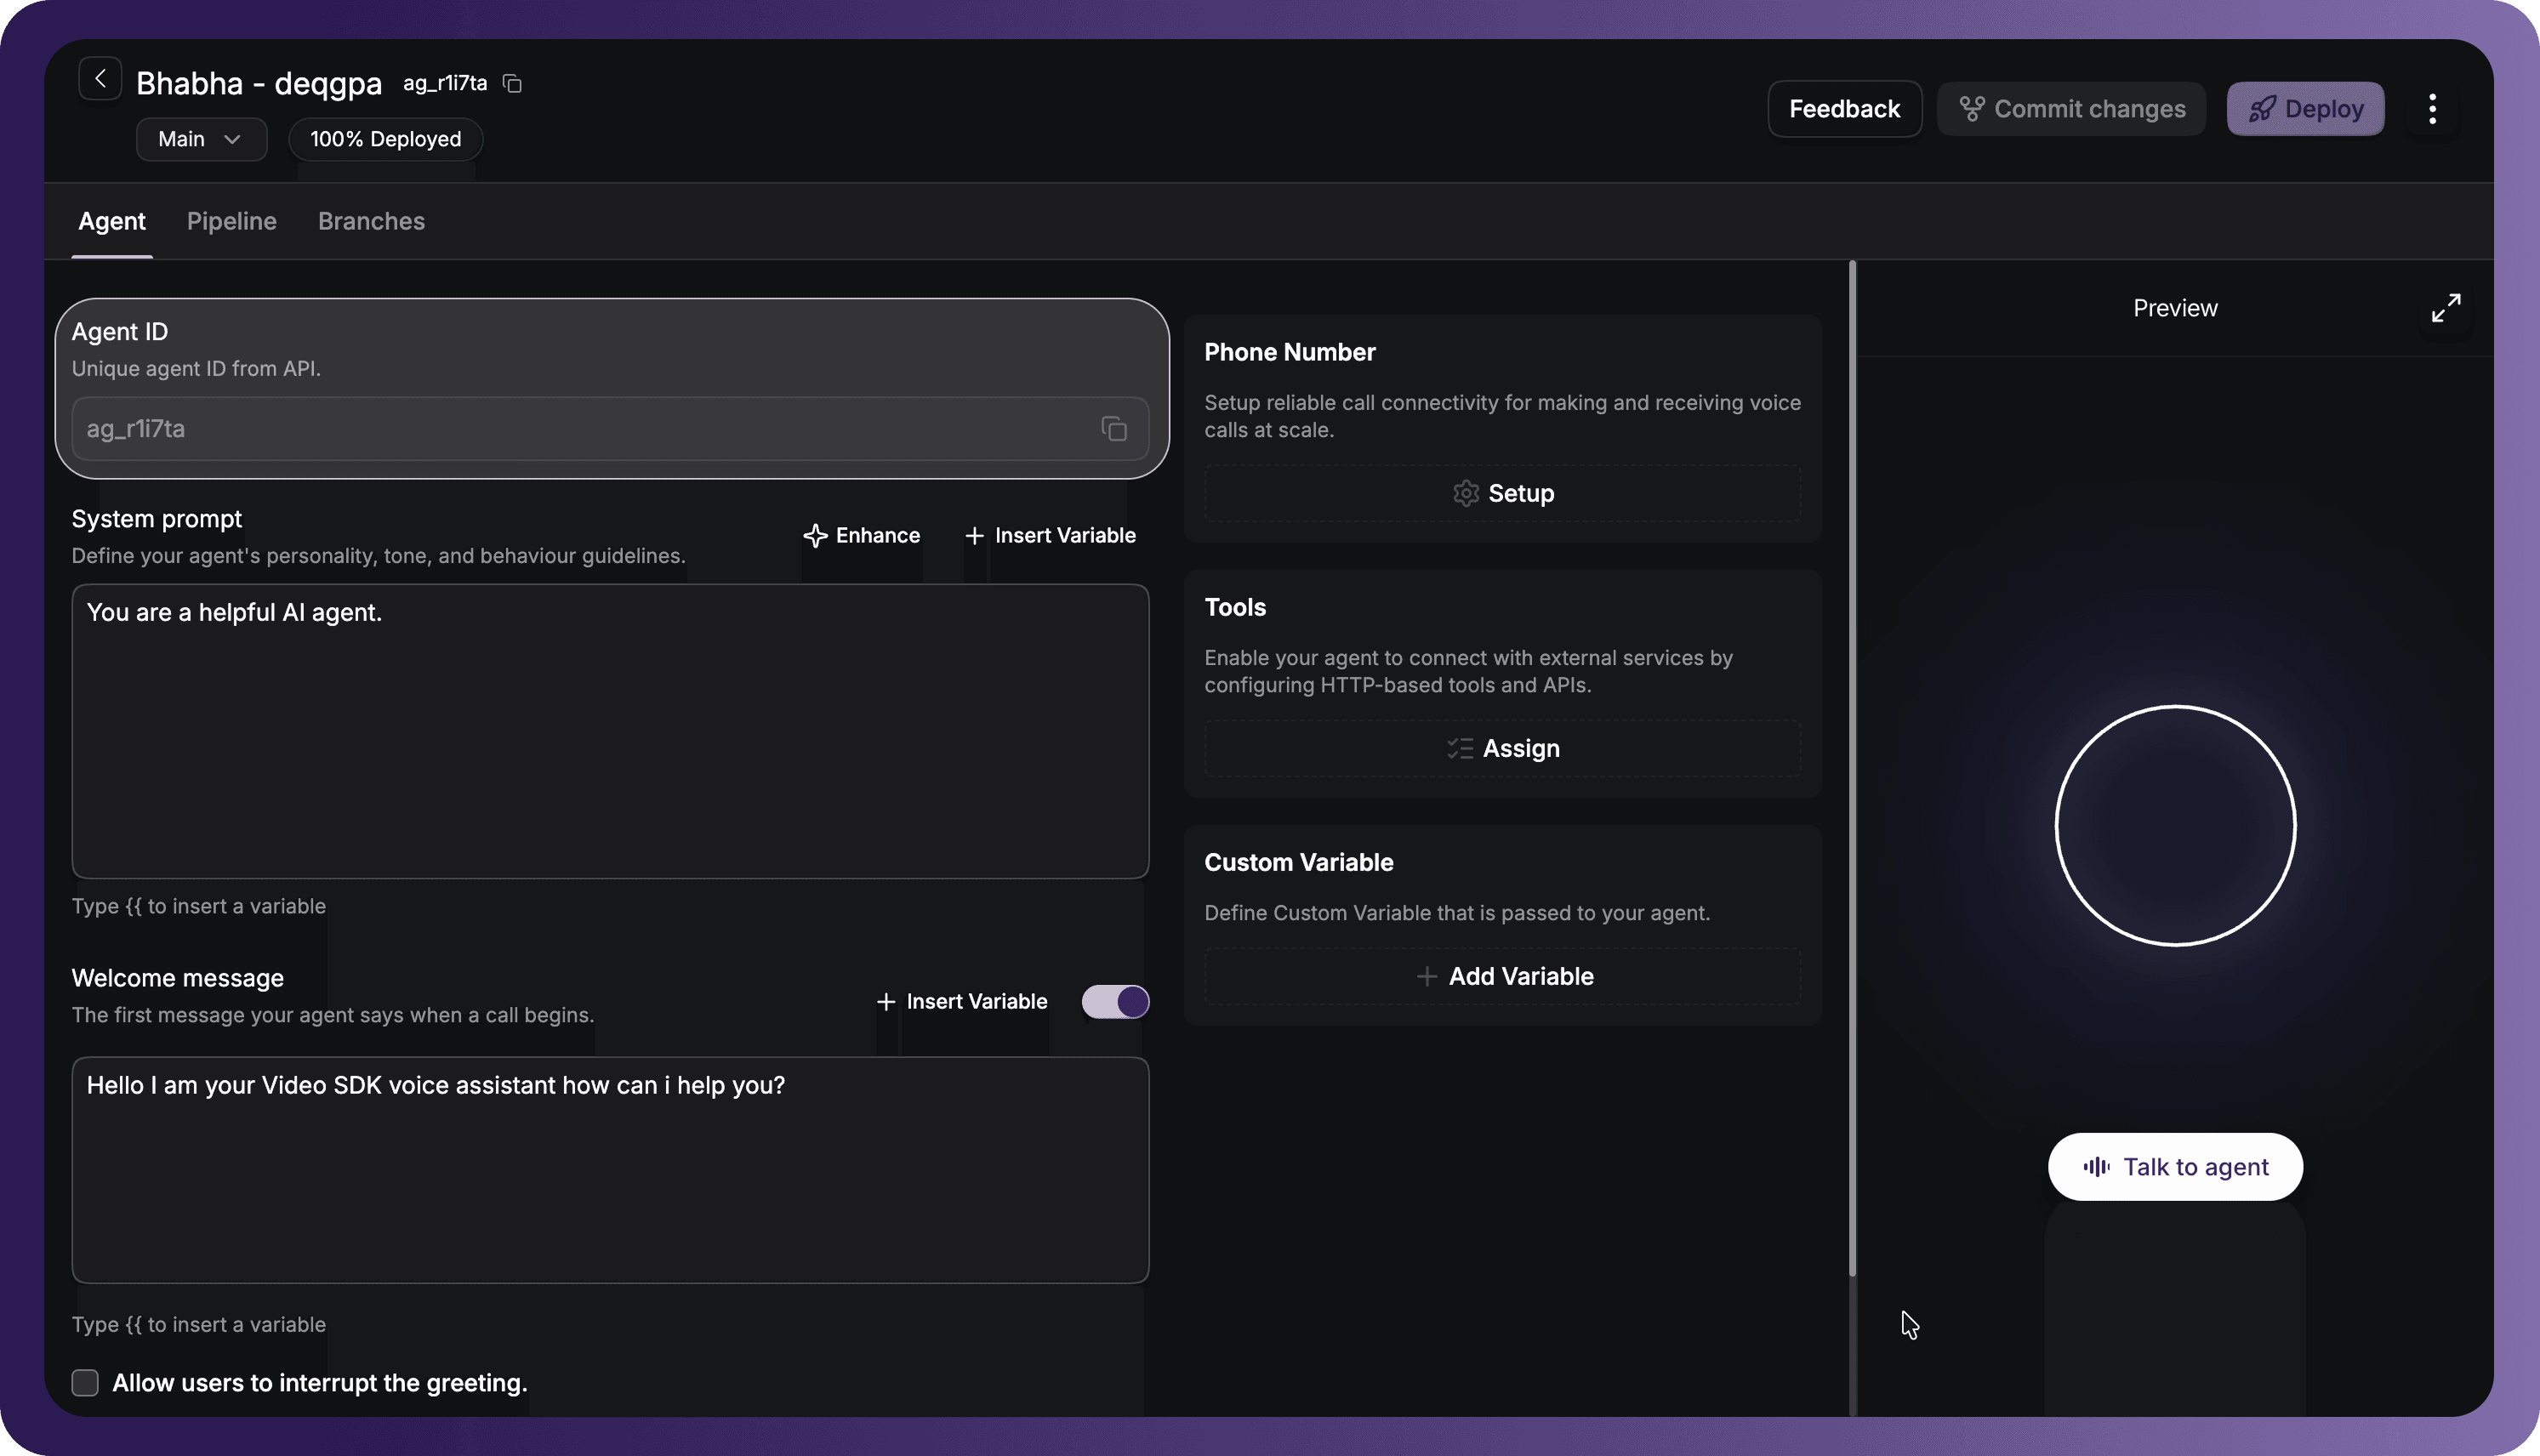This screenshot has width=2540, height=1456.
Task: Check Allow users to interrupt the greeting
Action: pos(85,1383)
